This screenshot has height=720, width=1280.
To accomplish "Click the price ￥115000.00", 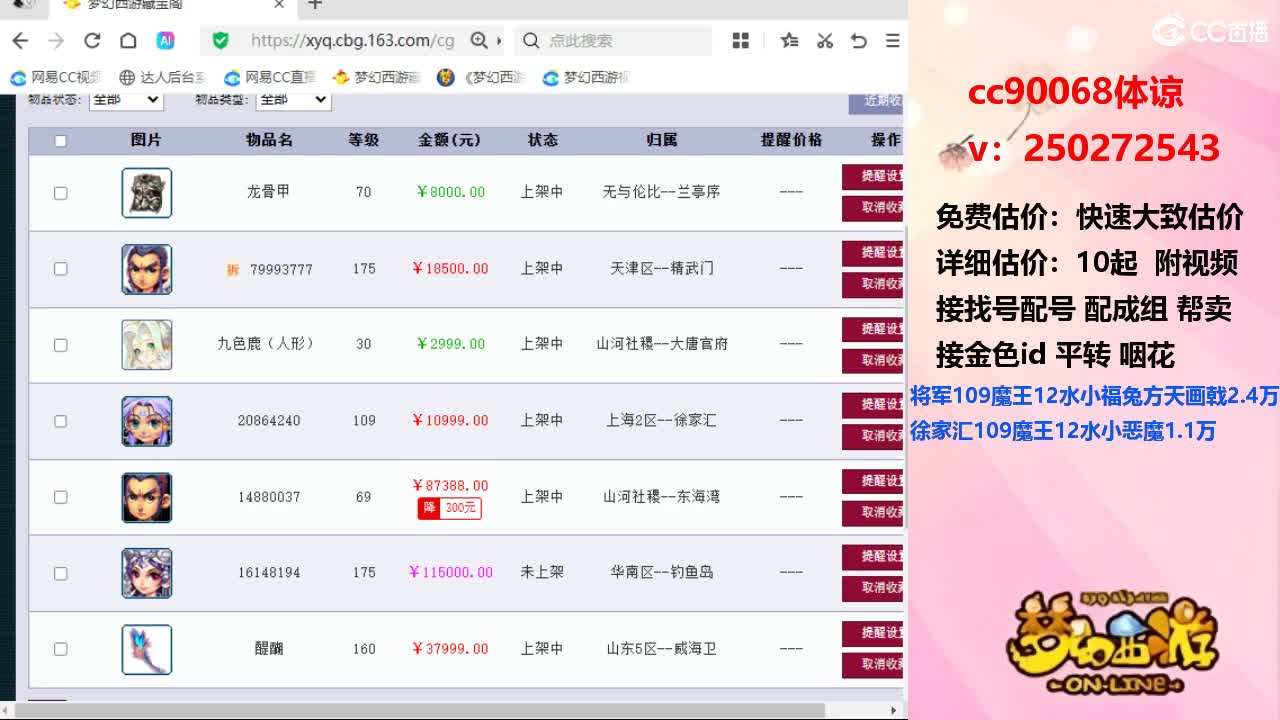I will [x=451, y=572].
